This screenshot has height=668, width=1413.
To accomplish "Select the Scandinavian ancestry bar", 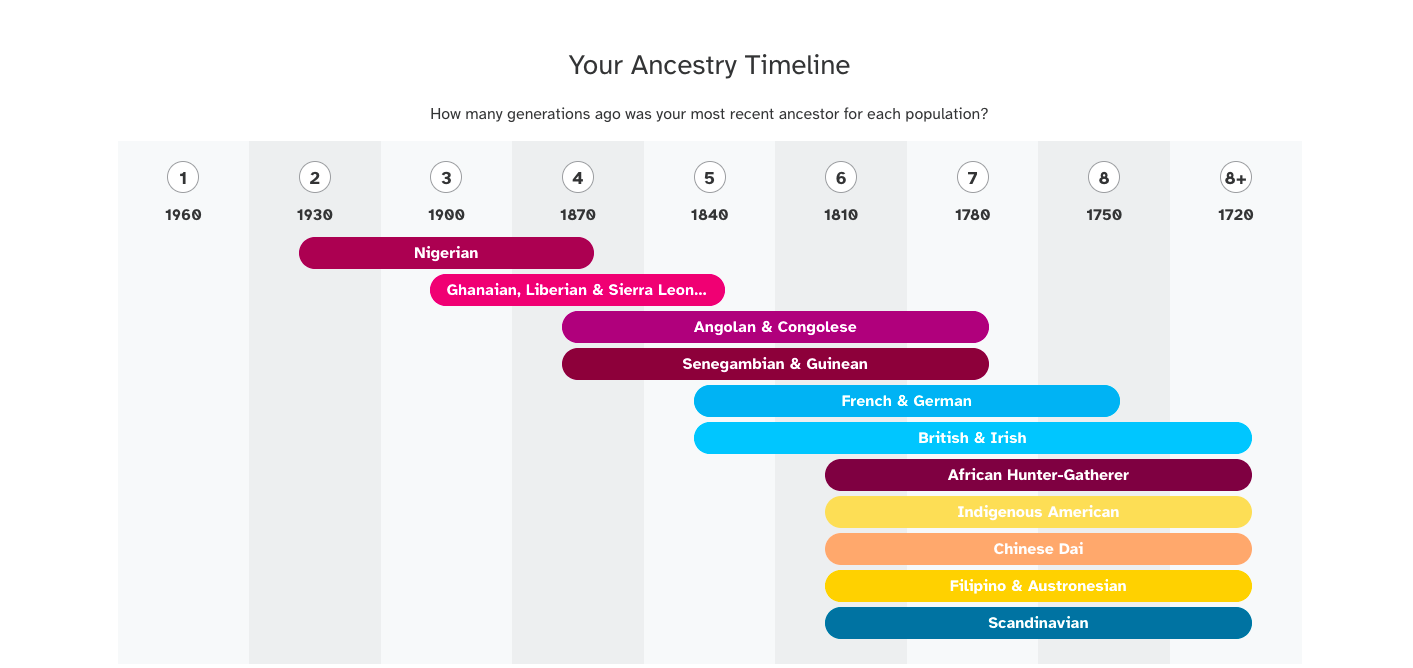I will 1038,623.
